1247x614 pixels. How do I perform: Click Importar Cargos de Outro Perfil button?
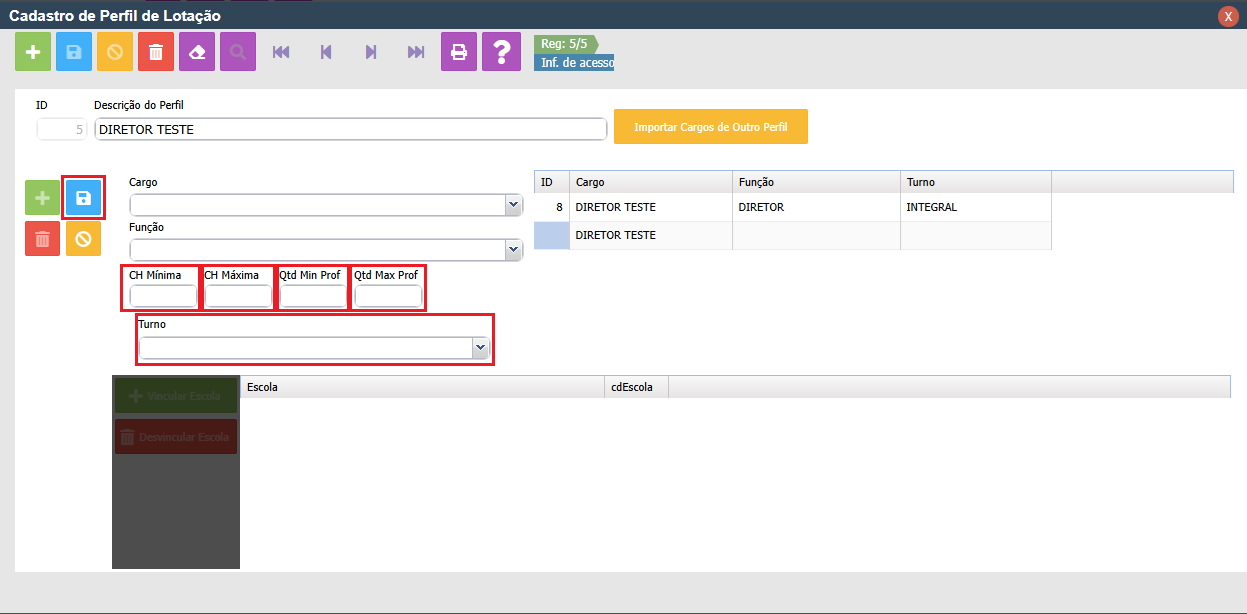(x=710, y=128)
